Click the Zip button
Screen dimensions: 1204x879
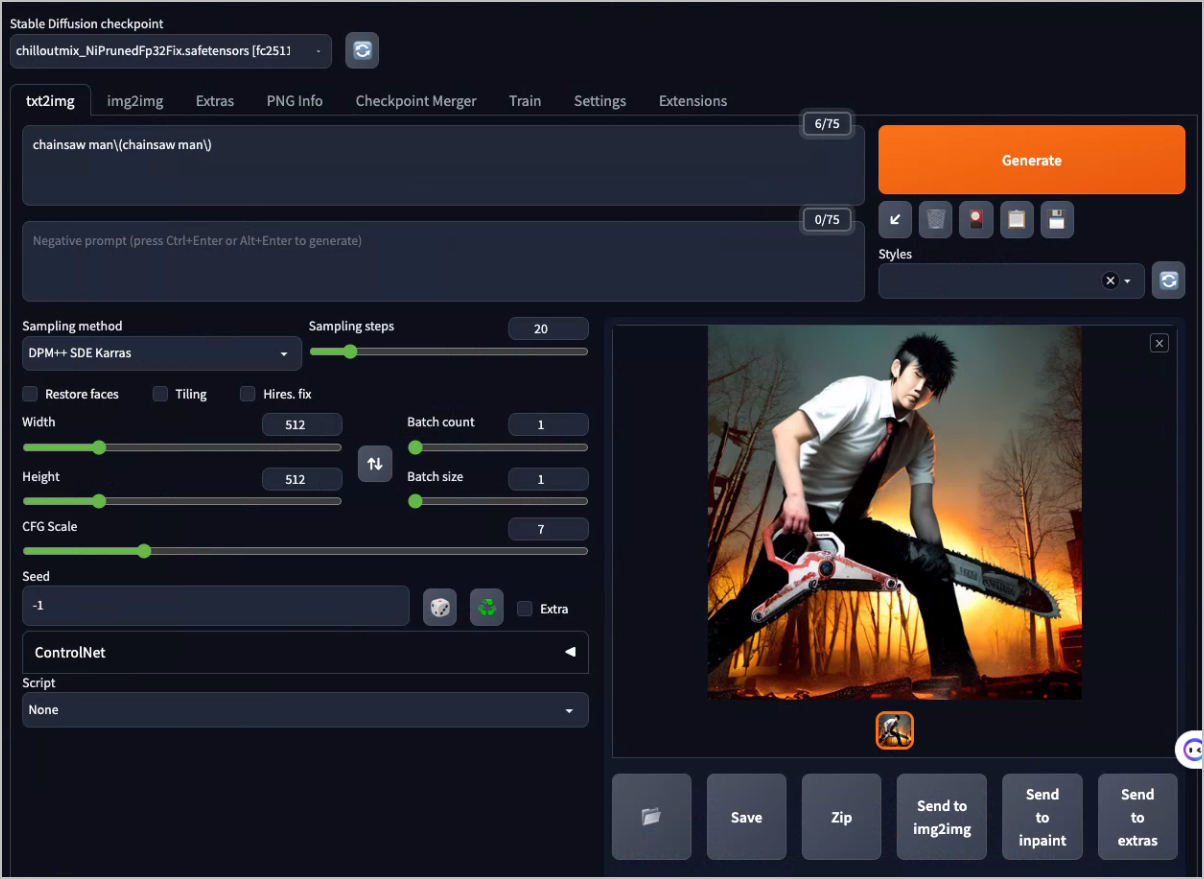pyautogui.click(x=842, y=817)
